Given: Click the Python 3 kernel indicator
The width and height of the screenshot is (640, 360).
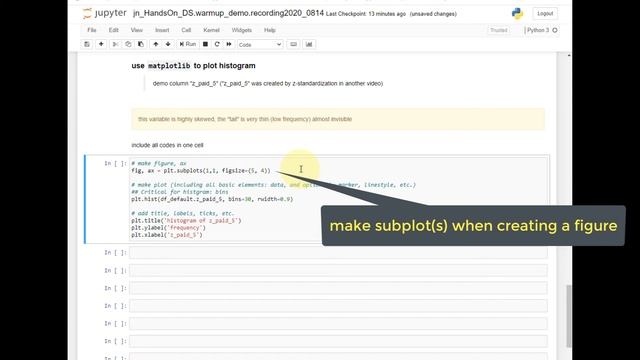Looking at the screenshot, I should pyautogui.click(x=538, y=30).
